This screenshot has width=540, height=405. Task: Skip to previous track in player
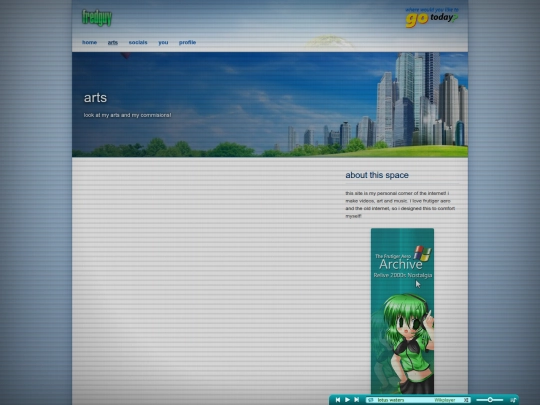[338, 400]
